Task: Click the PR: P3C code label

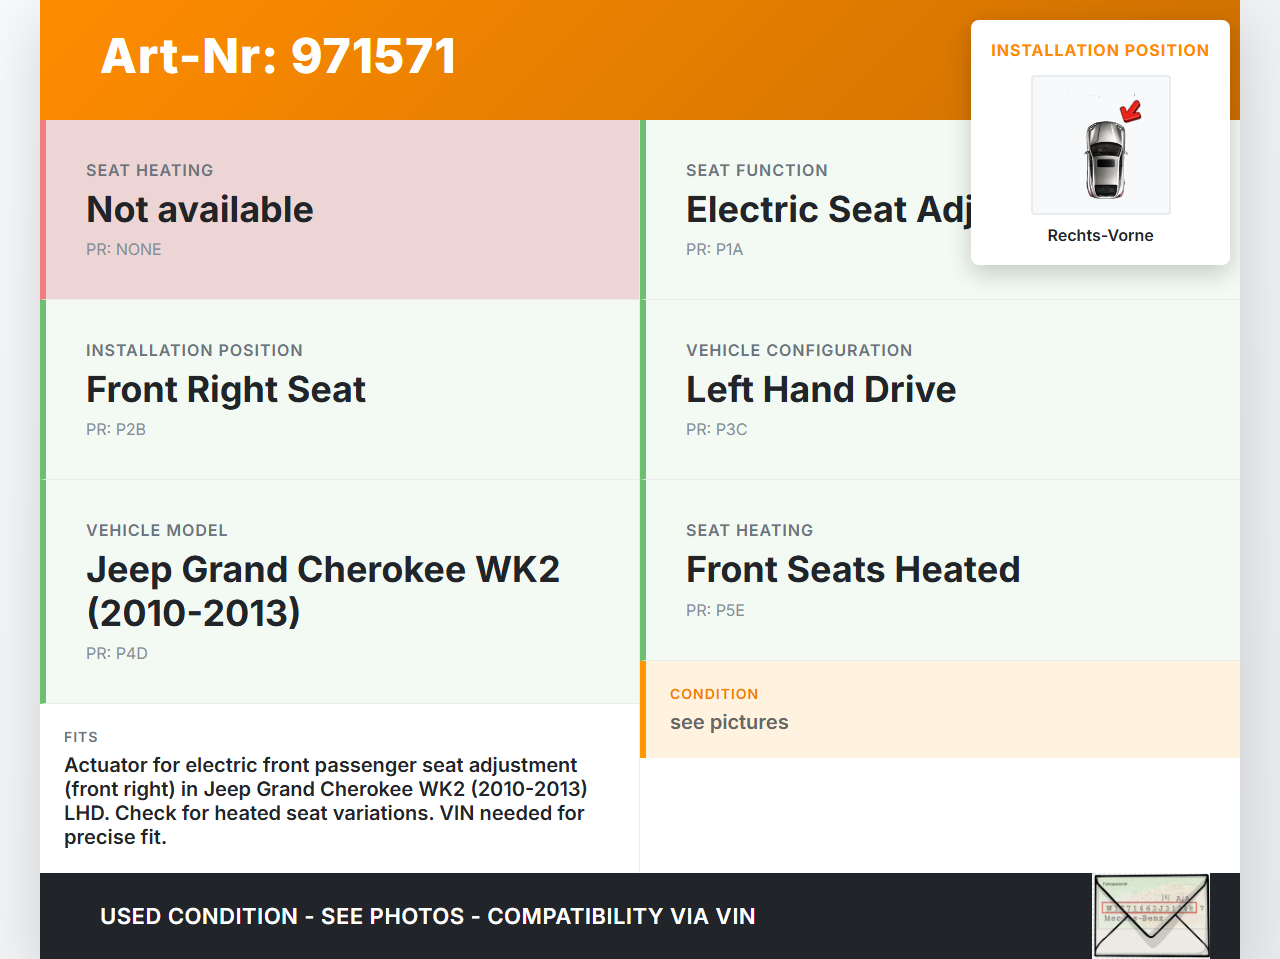Action: pyautogui.click(x=716, y=429)
